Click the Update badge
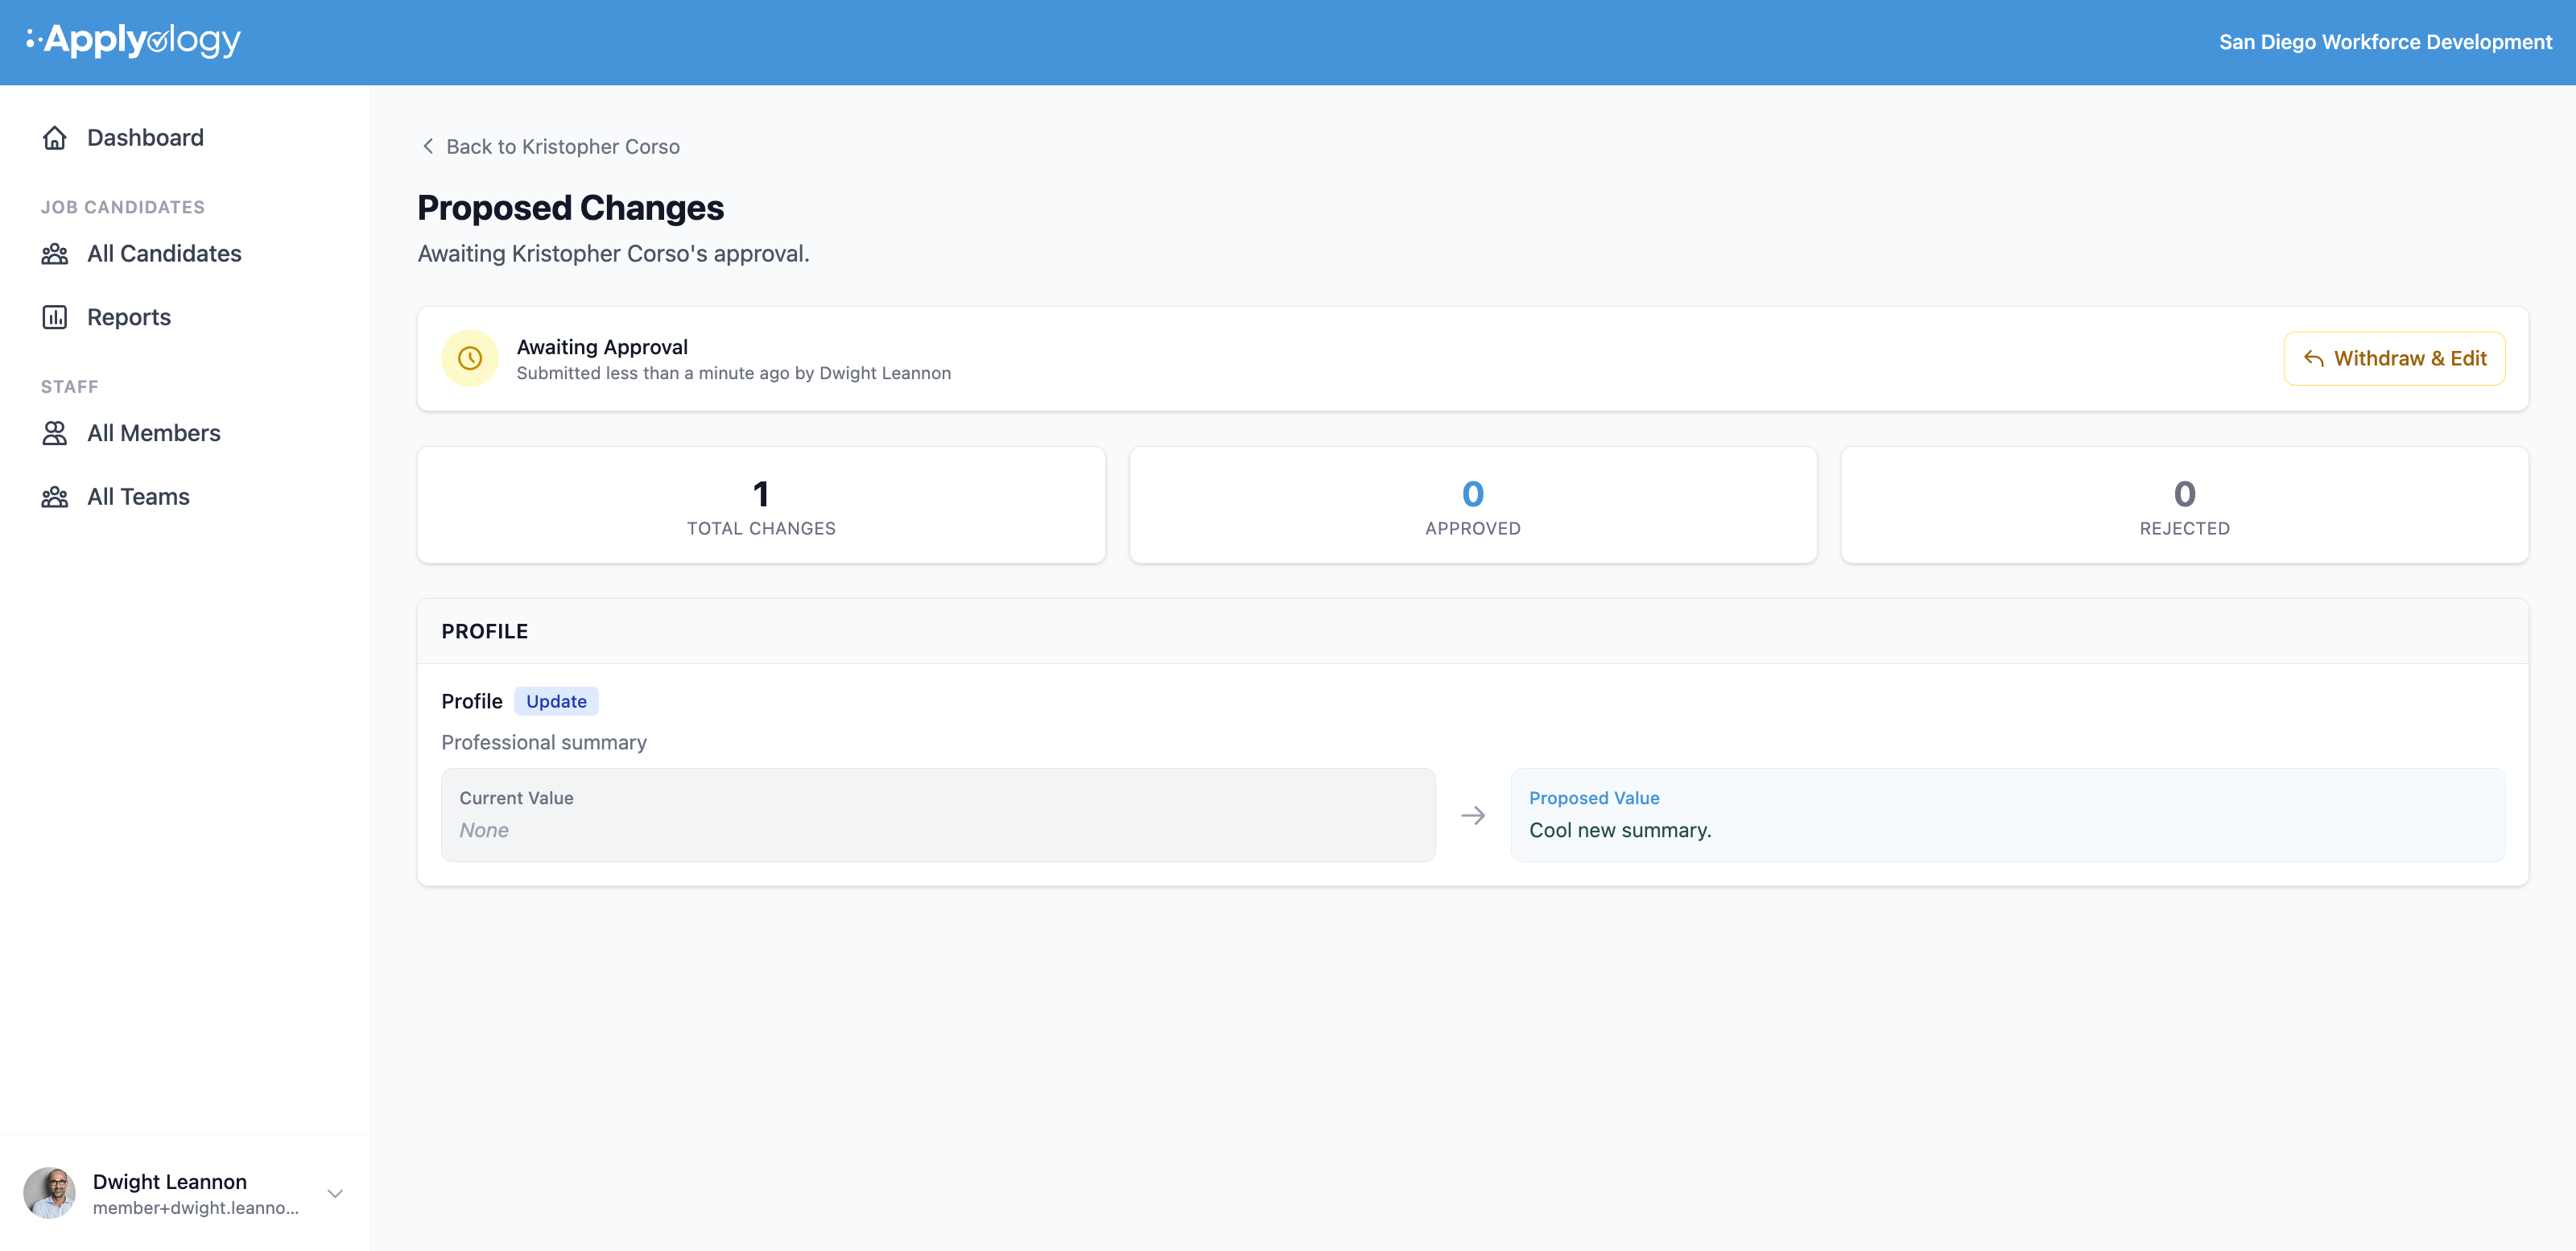 point(556,701)
